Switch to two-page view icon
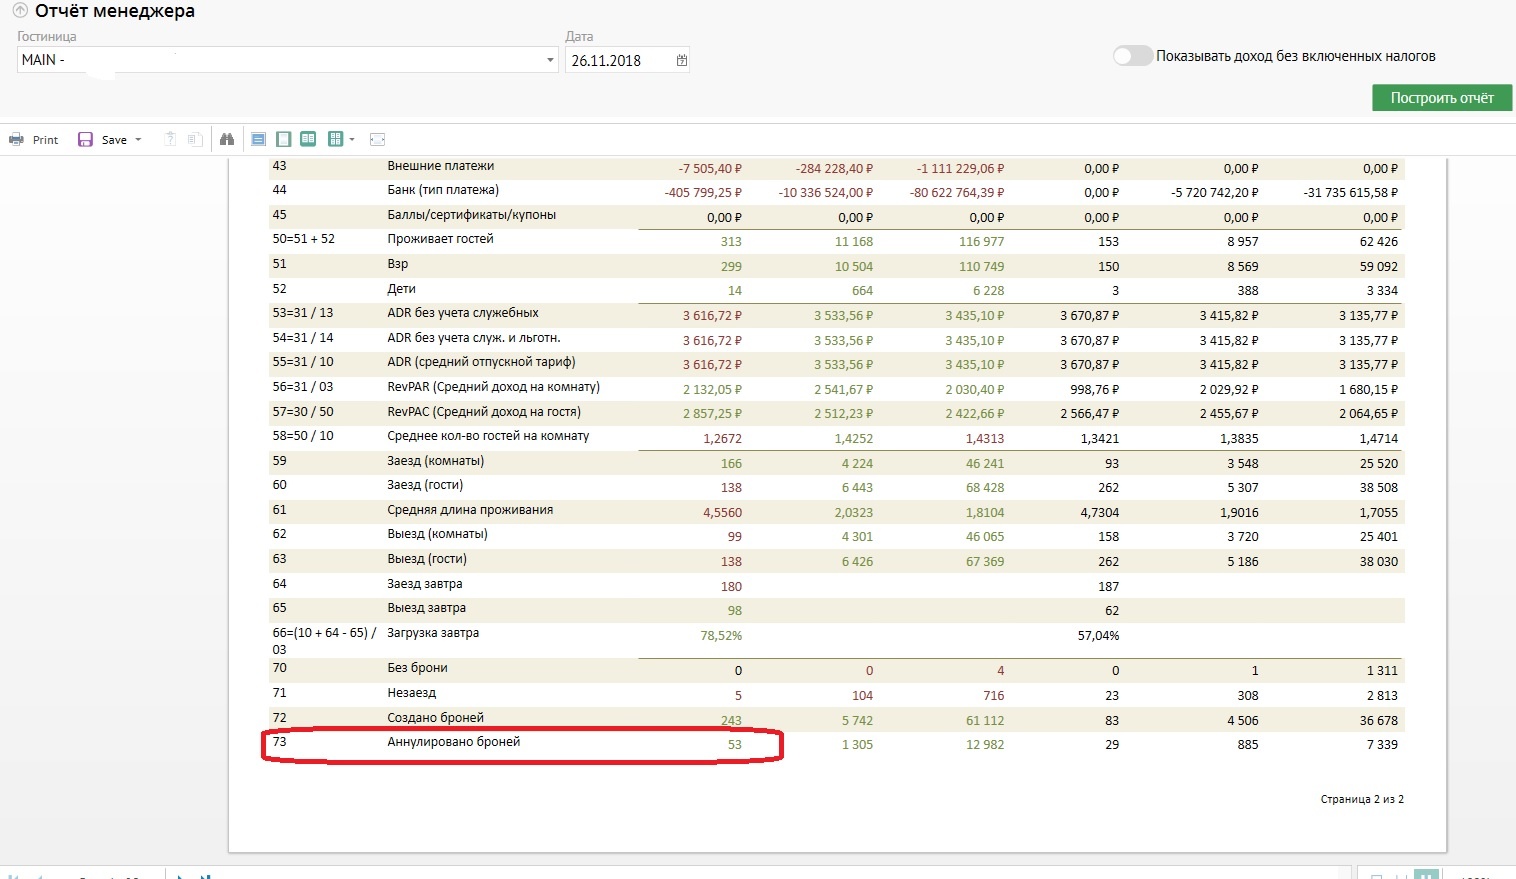 pyautogui.click(x=308, y=139)
